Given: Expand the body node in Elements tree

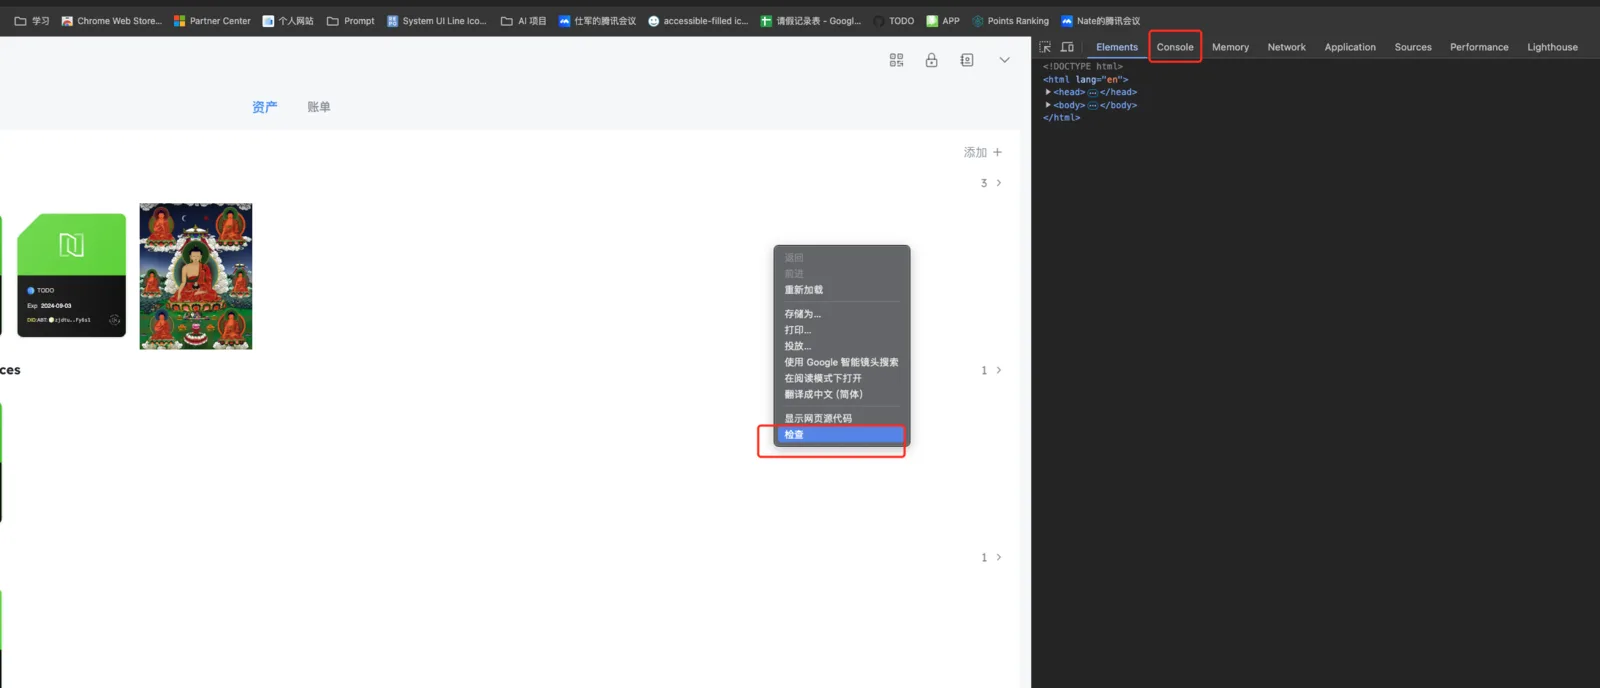Looking at the screenshot, I should click(1048, 105).
